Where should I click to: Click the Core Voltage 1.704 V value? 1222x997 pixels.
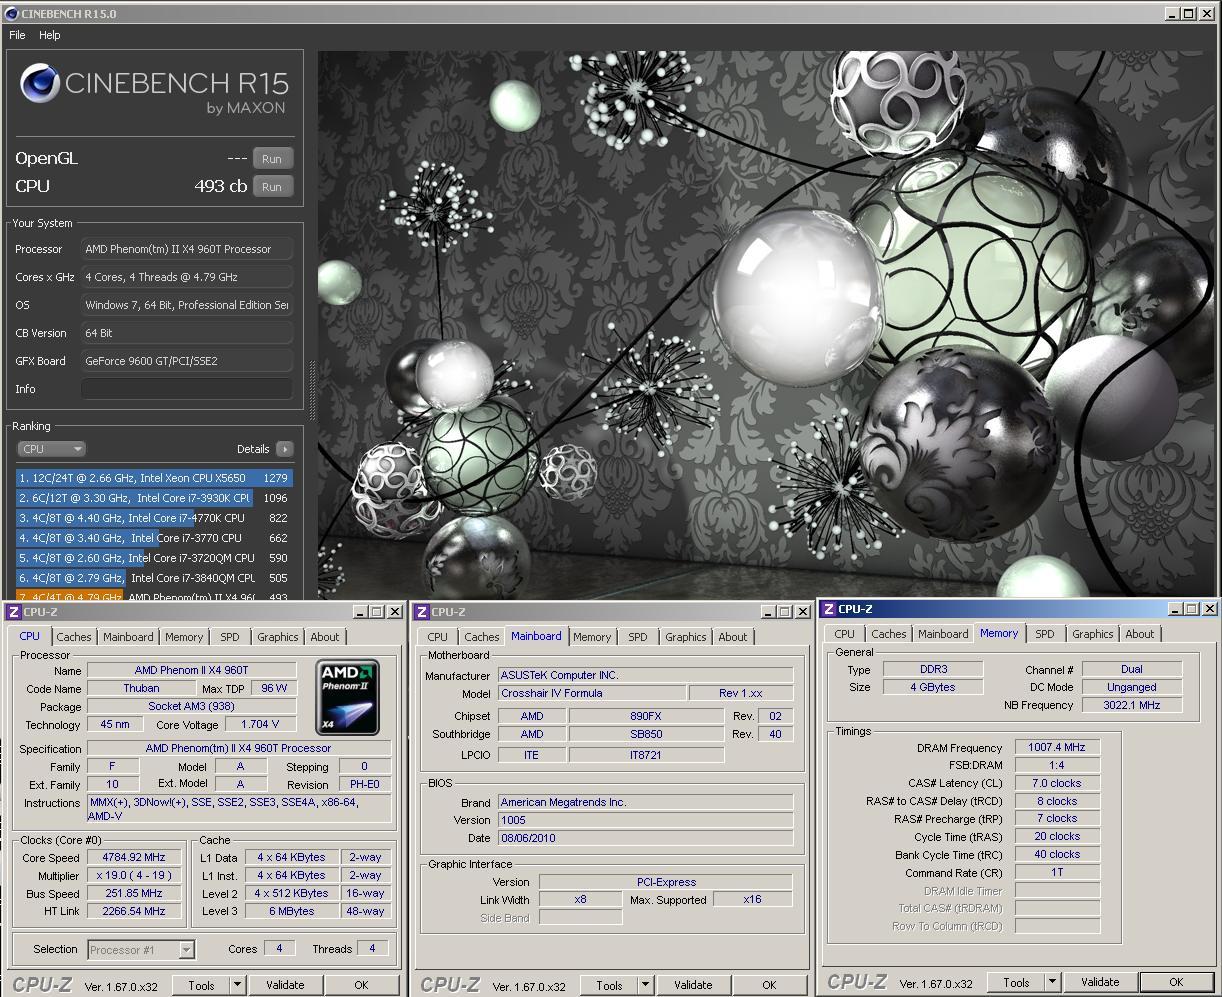click(260, 724)
